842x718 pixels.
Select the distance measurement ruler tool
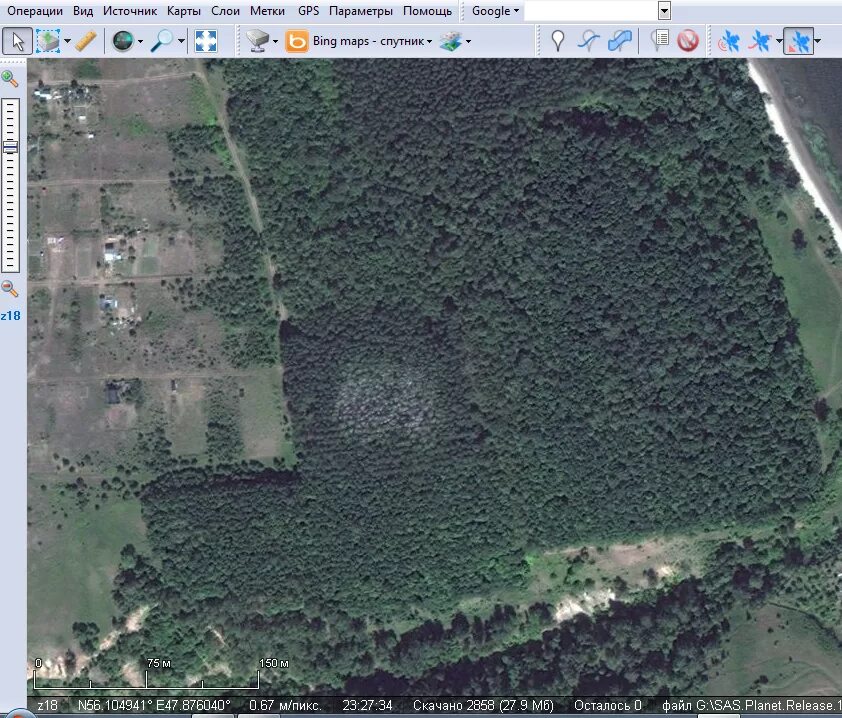(x=85, y=42)
